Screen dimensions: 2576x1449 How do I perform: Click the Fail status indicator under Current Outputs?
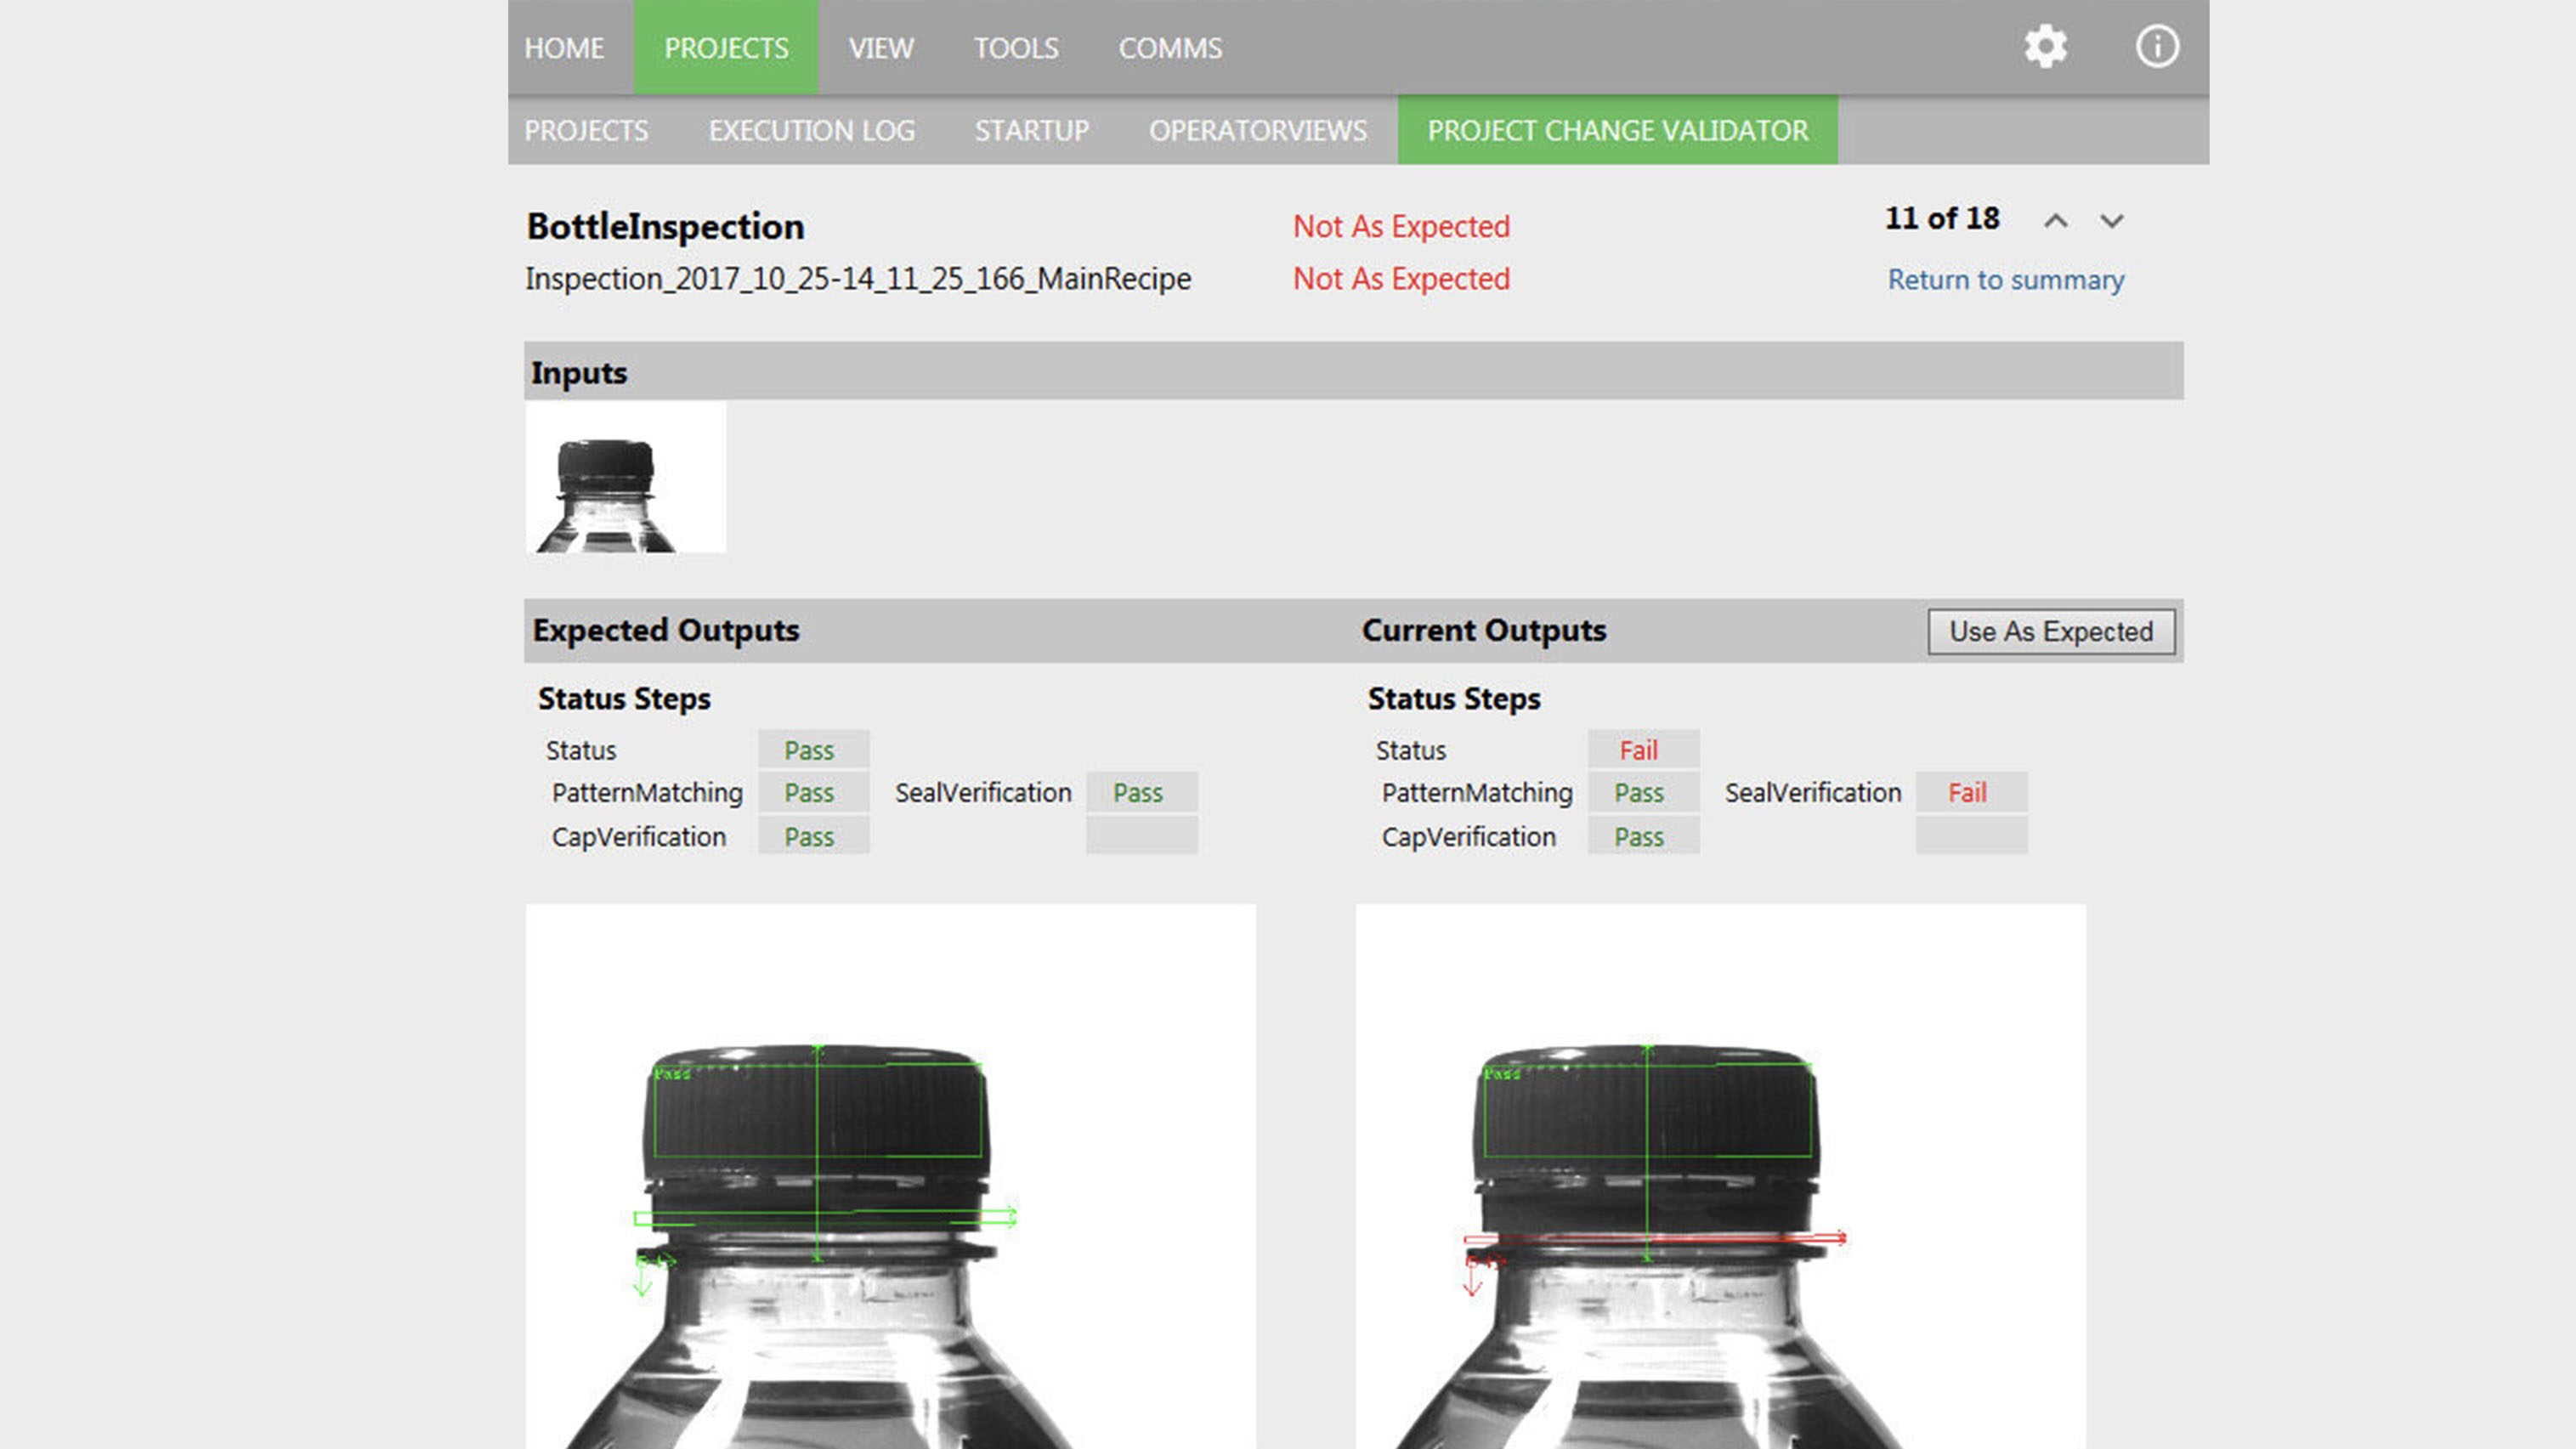click(1641, 750)
